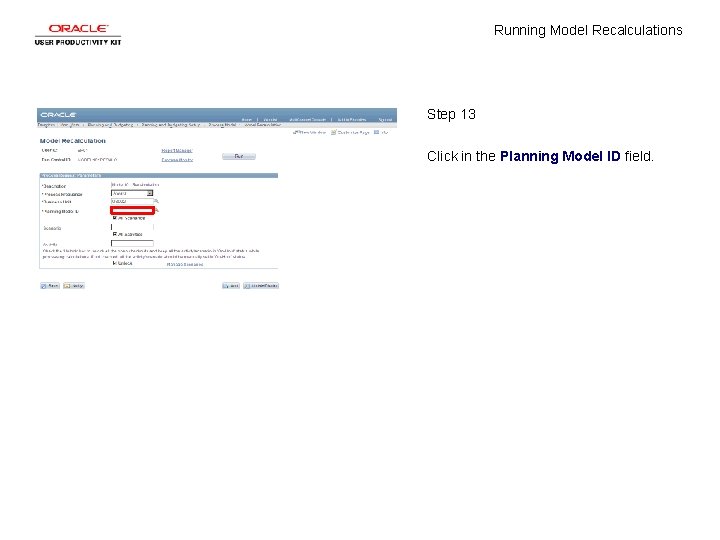The width and height of the screenshot is (720, 540).
Task: Click the Planning Model ID lookup magnifier icon
Action: coord(157,210)
